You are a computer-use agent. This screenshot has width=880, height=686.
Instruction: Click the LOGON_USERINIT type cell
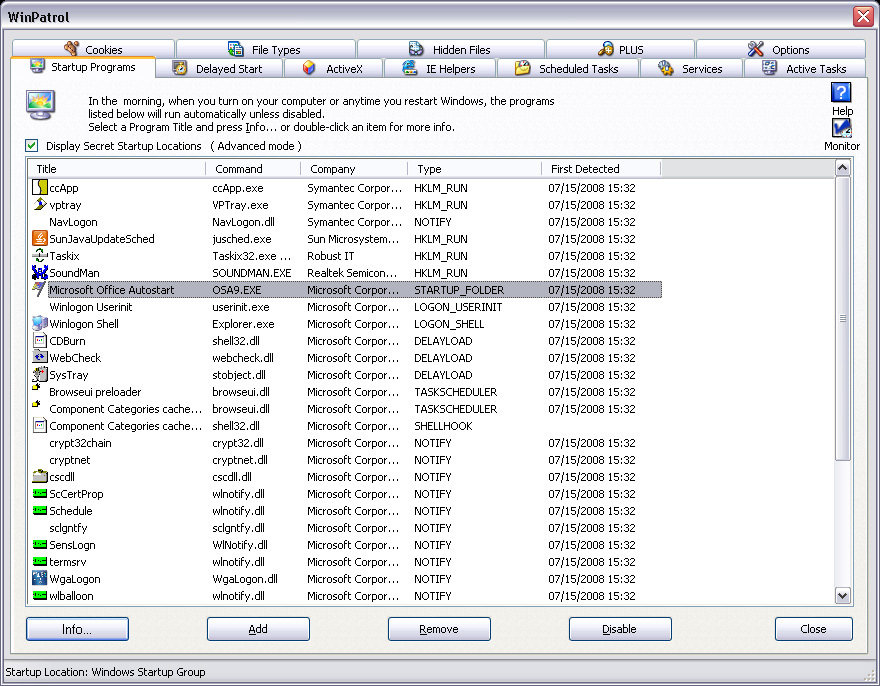coord(458,307)
